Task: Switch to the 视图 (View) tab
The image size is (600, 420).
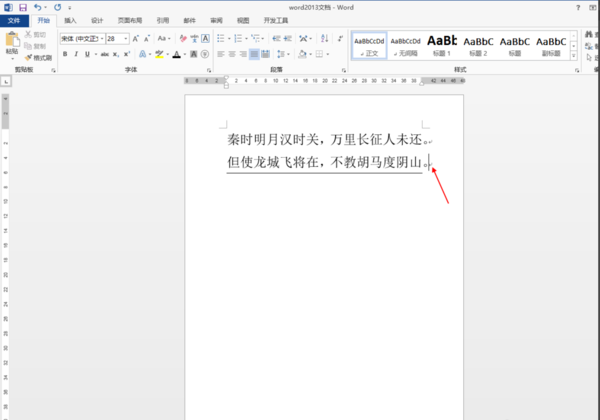Action: [243, 21]
